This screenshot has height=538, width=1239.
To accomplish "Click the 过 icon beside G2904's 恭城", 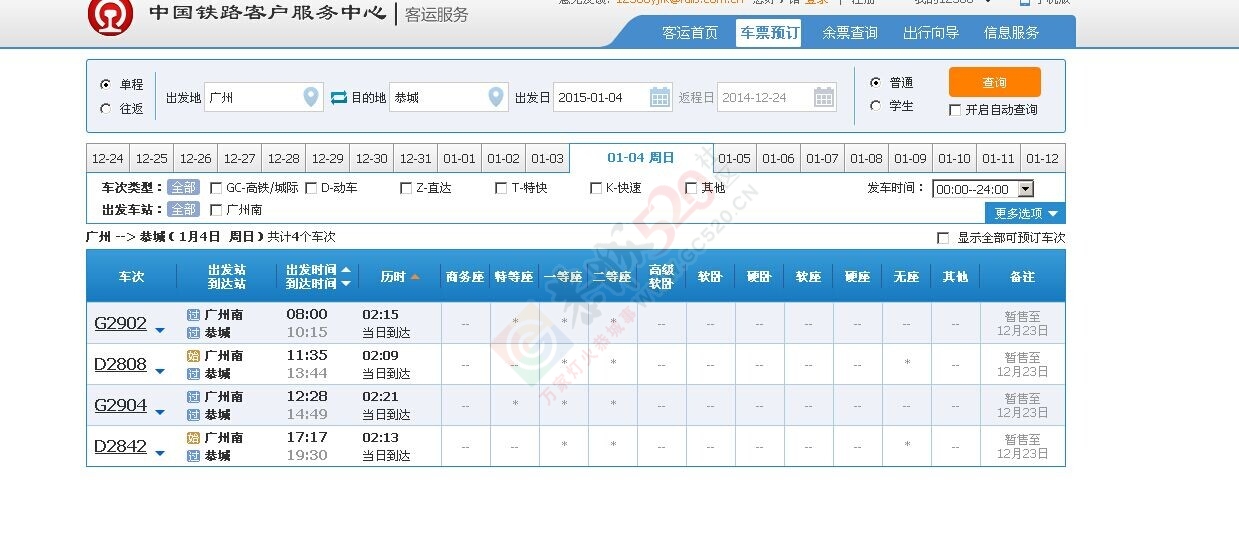I will [x=193, y=414].
